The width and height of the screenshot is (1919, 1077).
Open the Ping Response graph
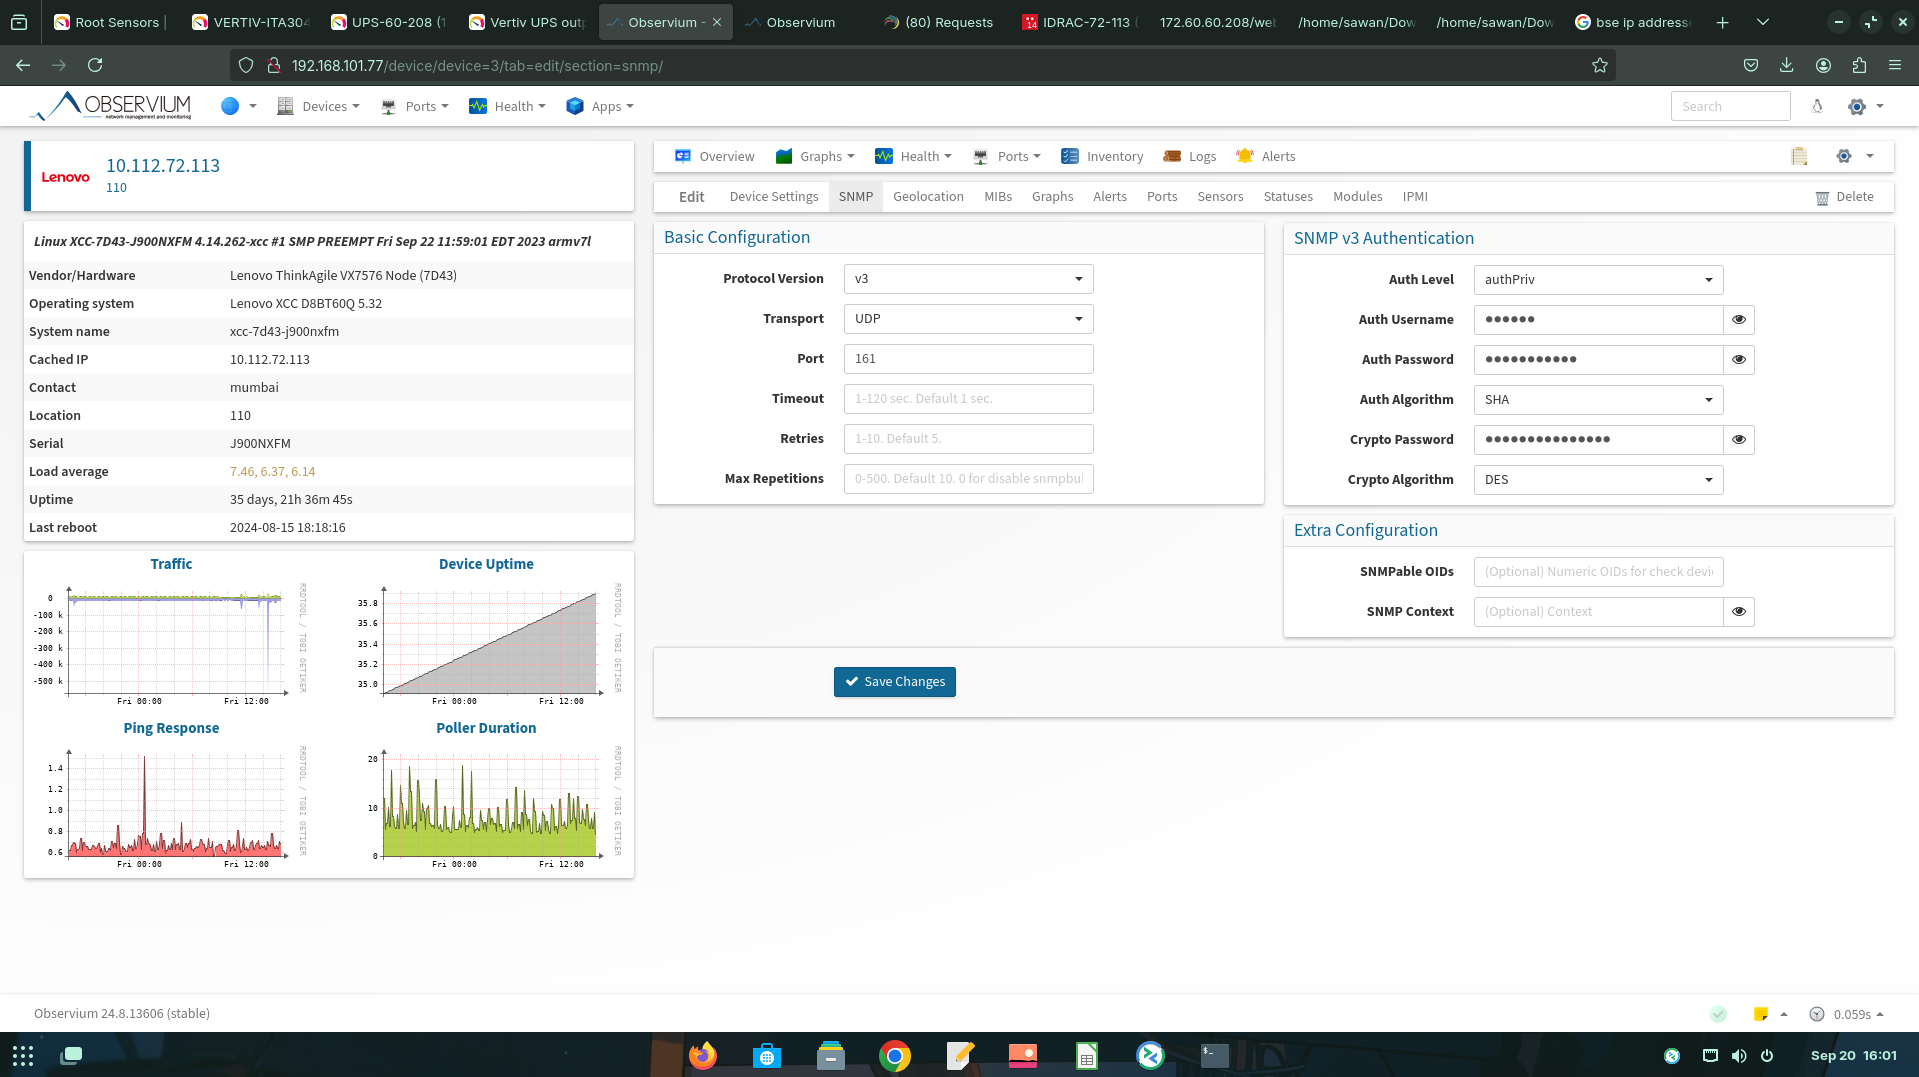tap(171, 806)
